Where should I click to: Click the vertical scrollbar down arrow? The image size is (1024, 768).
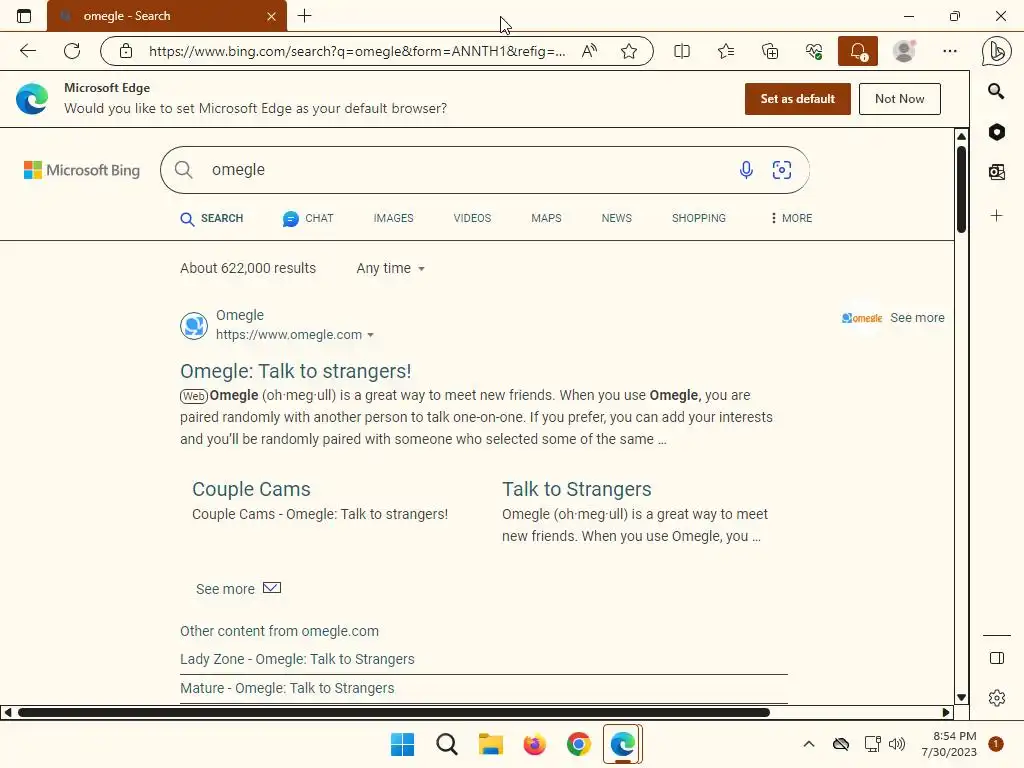[x=961, y=697]
